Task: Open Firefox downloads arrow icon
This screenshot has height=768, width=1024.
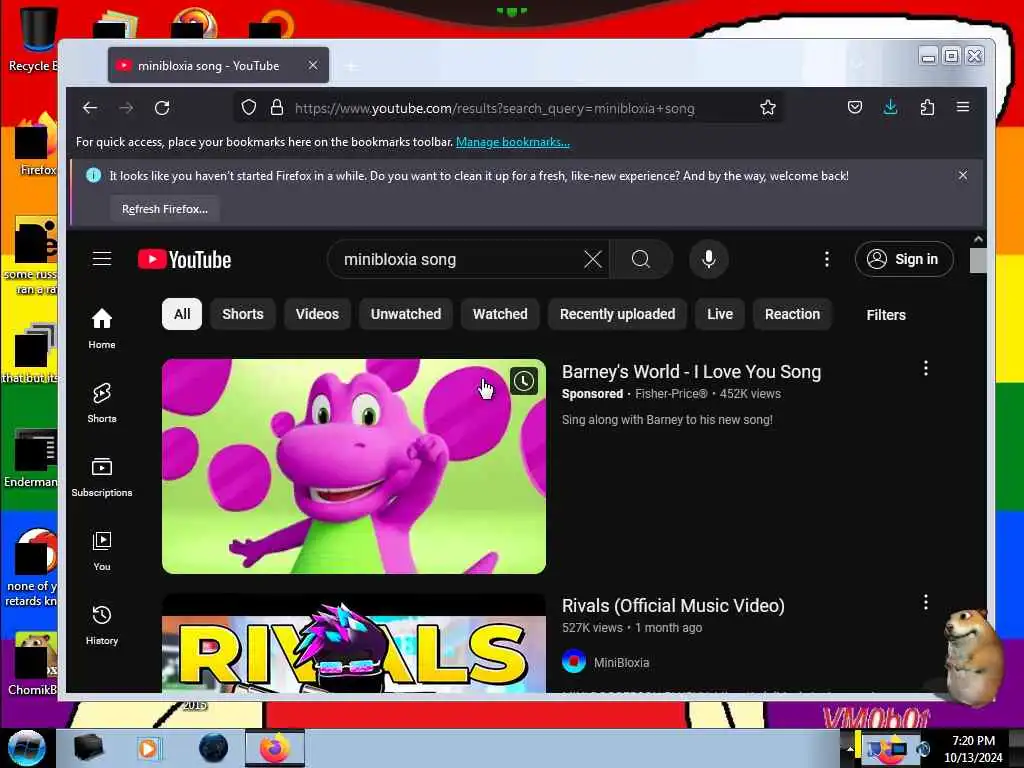Action: pyautogui.click(x=890, y=107)
